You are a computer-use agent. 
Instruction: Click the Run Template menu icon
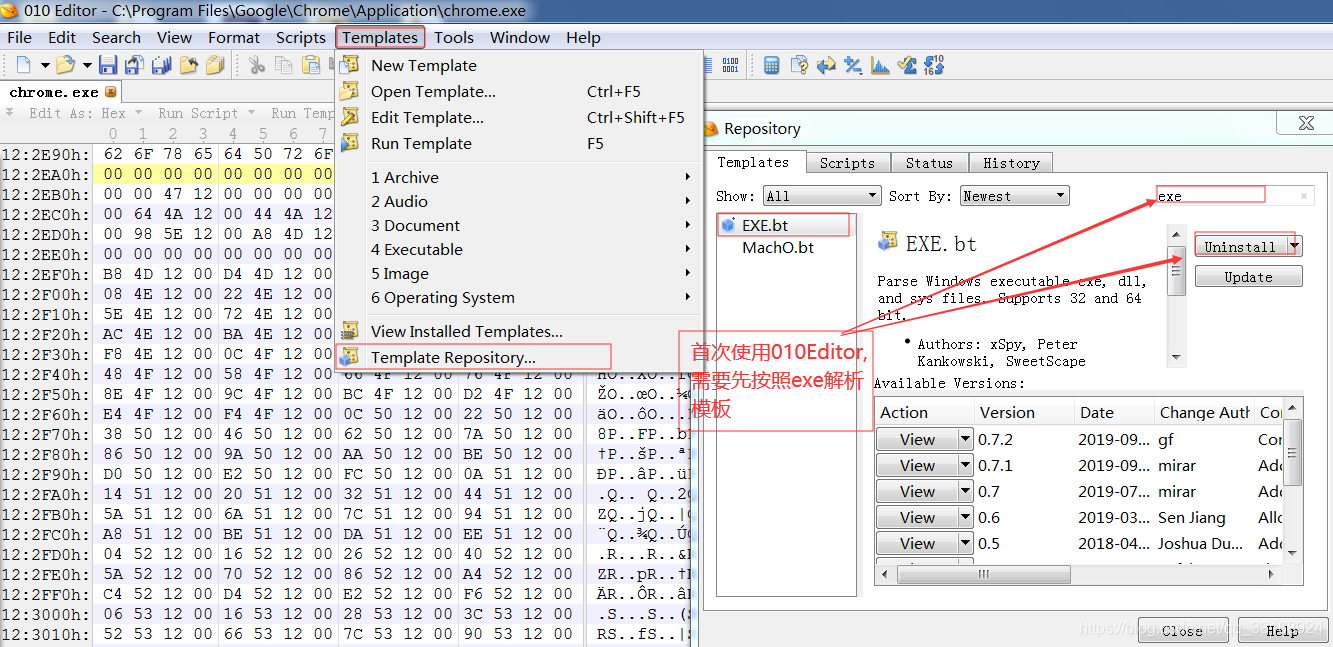coord(349,143)
